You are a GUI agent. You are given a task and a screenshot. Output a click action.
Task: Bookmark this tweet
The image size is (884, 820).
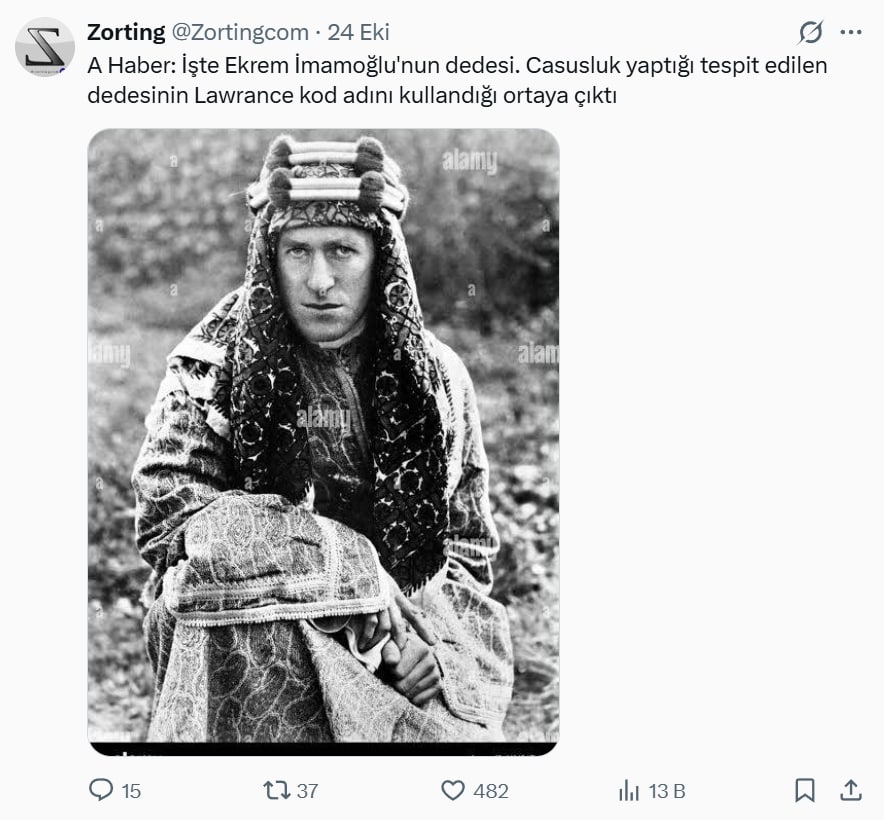tap(805, 790)
